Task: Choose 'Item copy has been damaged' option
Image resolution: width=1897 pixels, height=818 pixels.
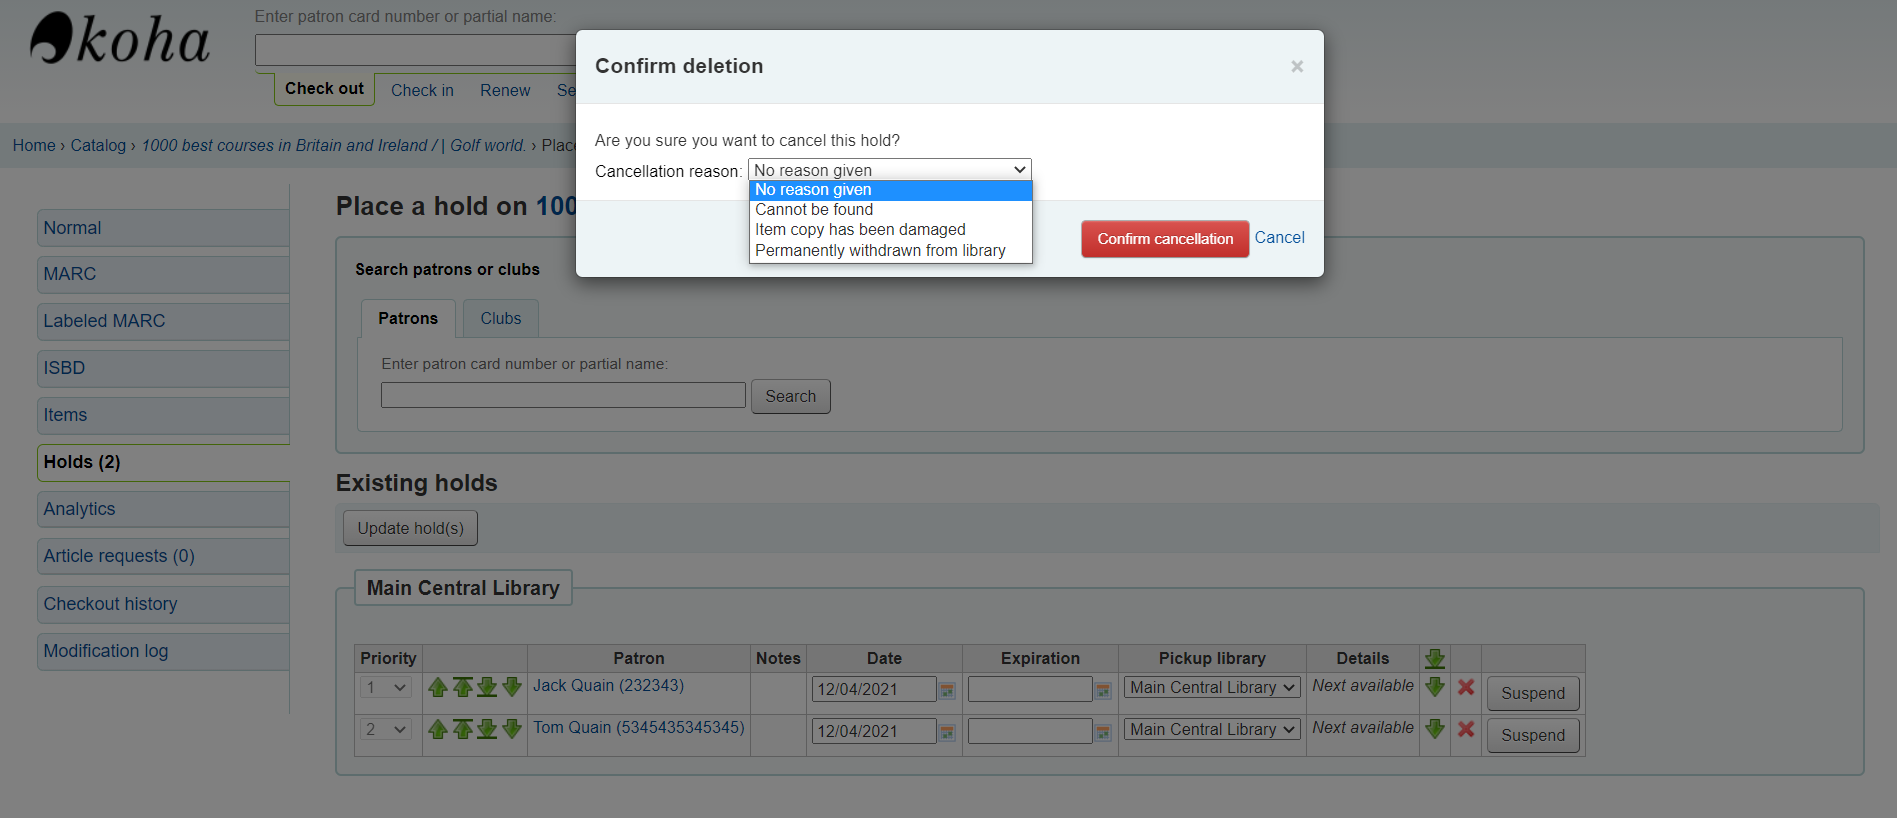Action: point(860,230)
